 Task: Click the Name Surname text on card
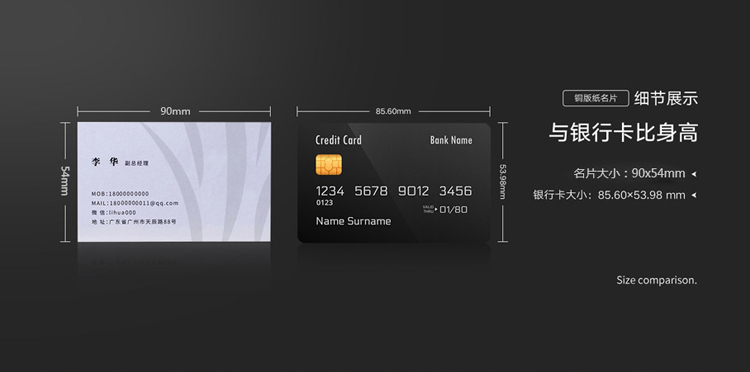[353, 221]
